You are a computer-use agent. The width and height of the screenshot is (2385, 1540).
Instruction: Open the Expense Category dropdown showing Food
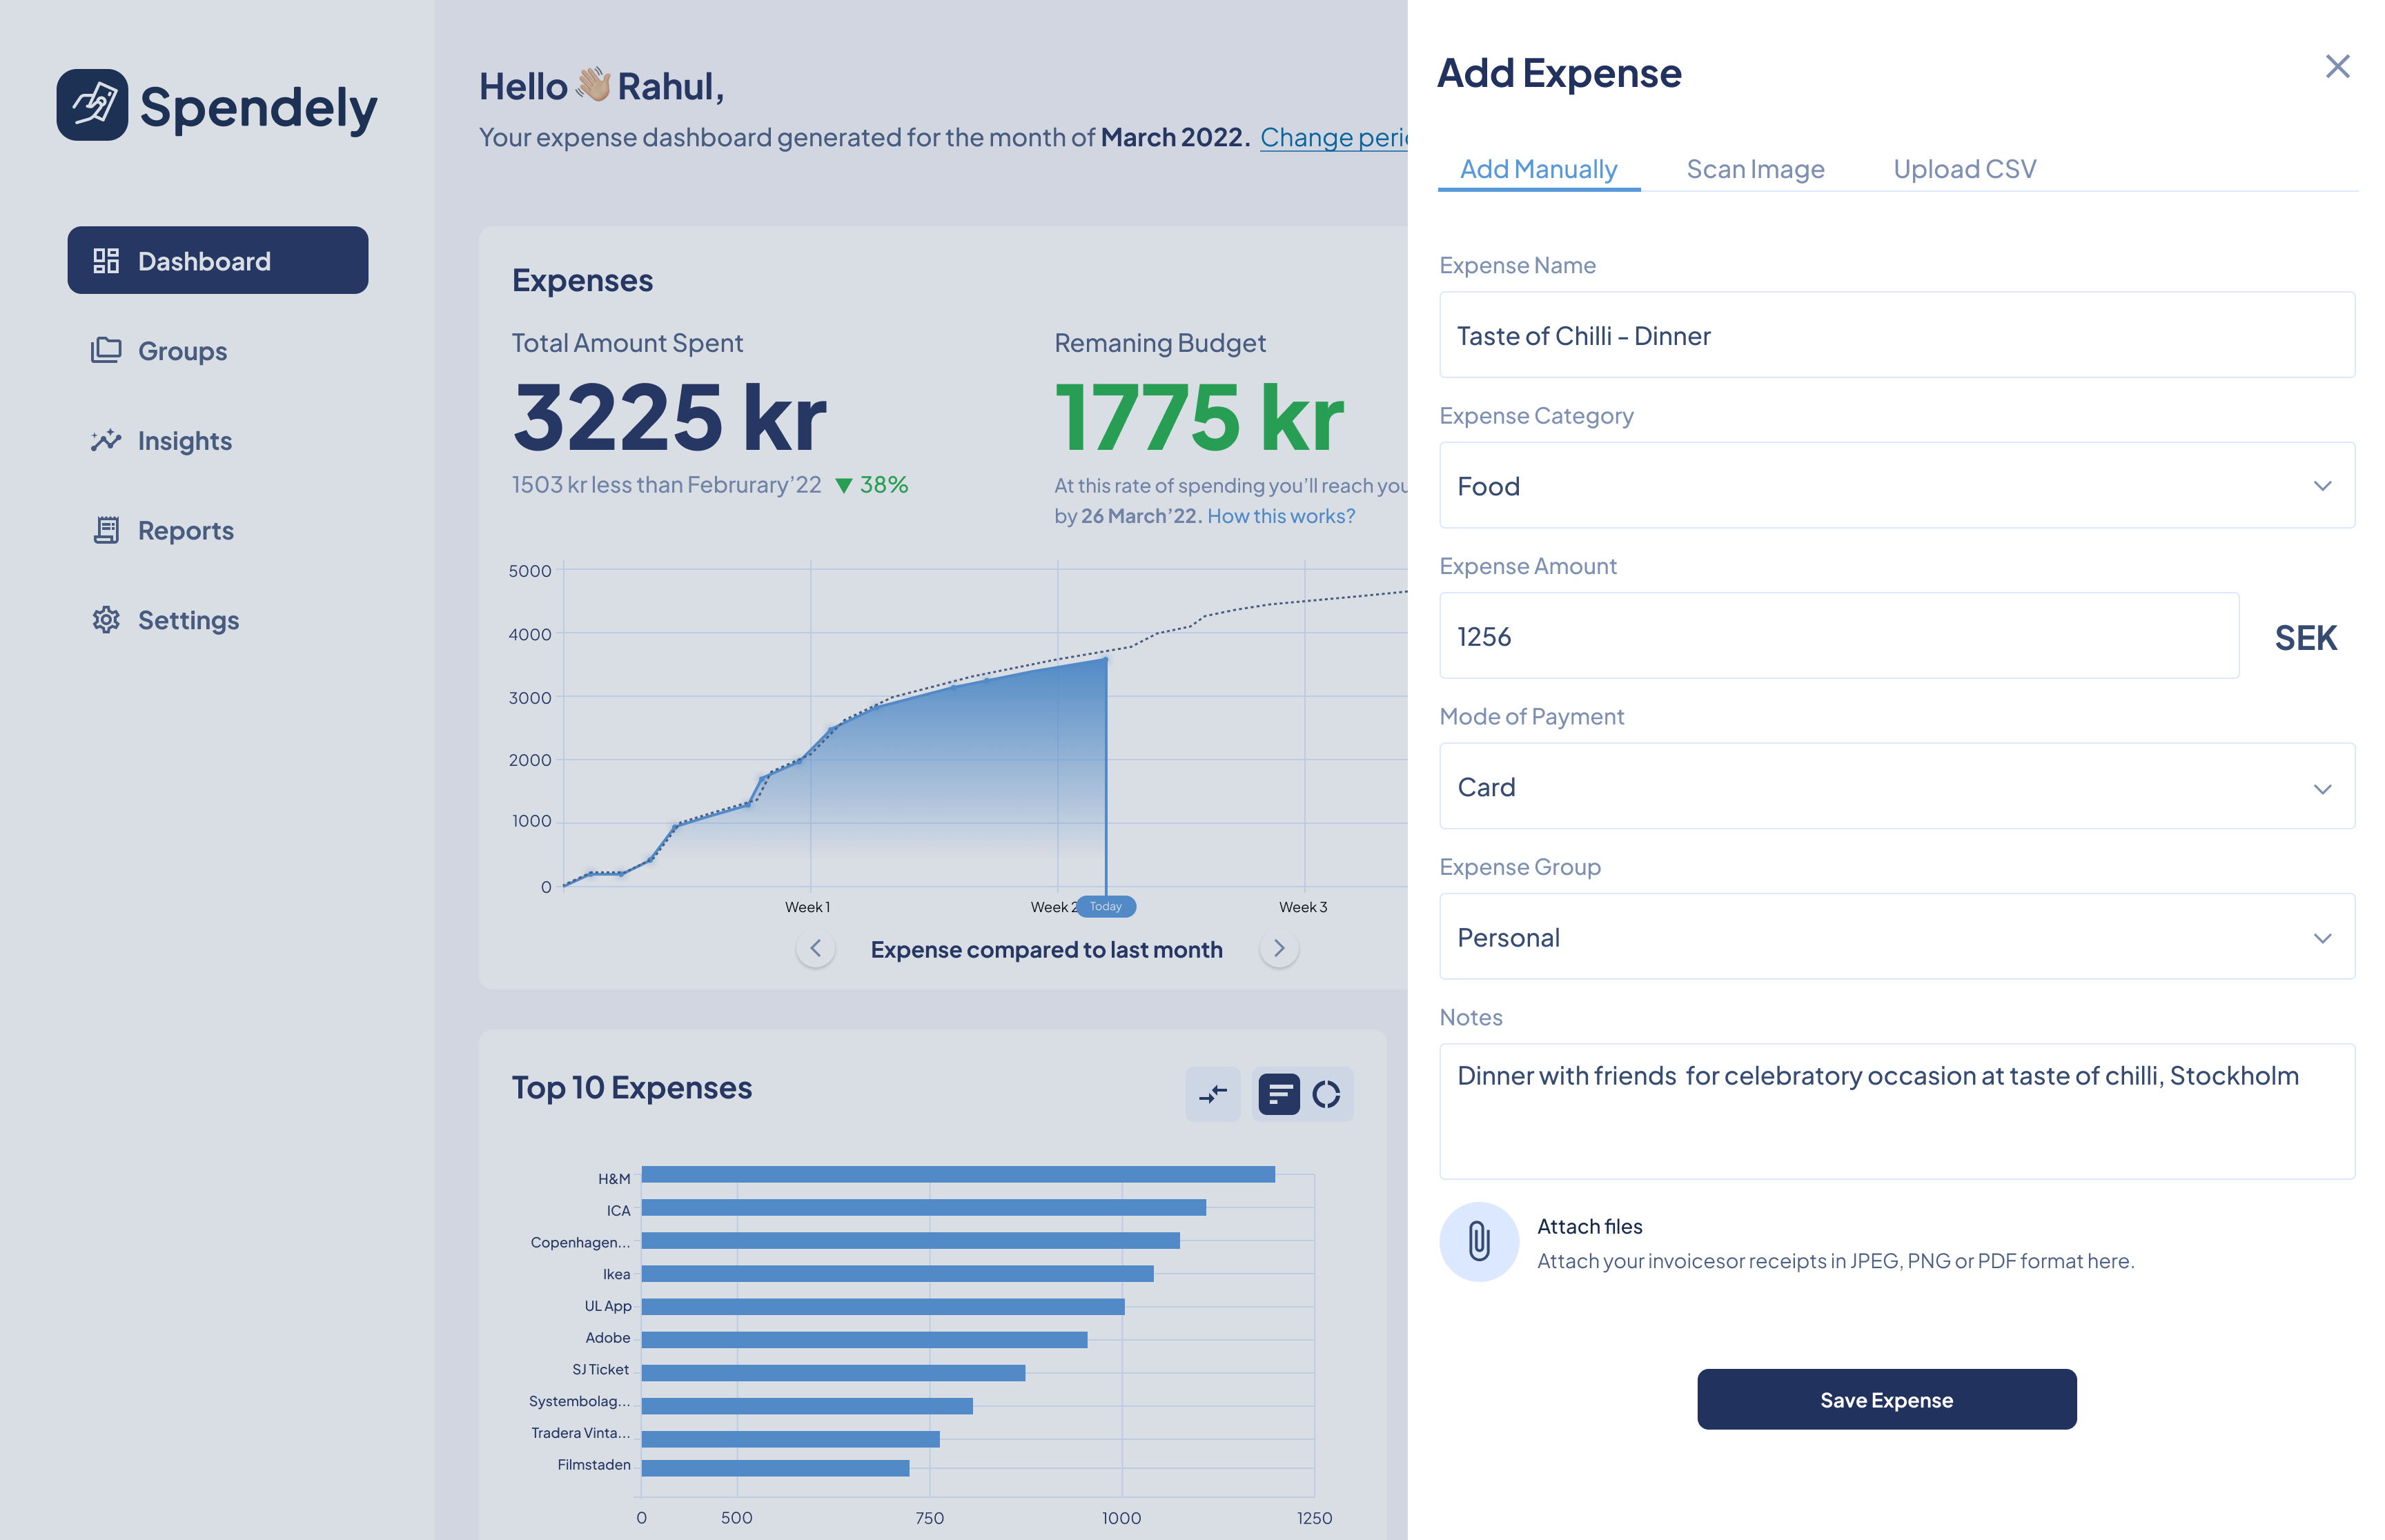pyautogui.click(x=1897, y=485)
